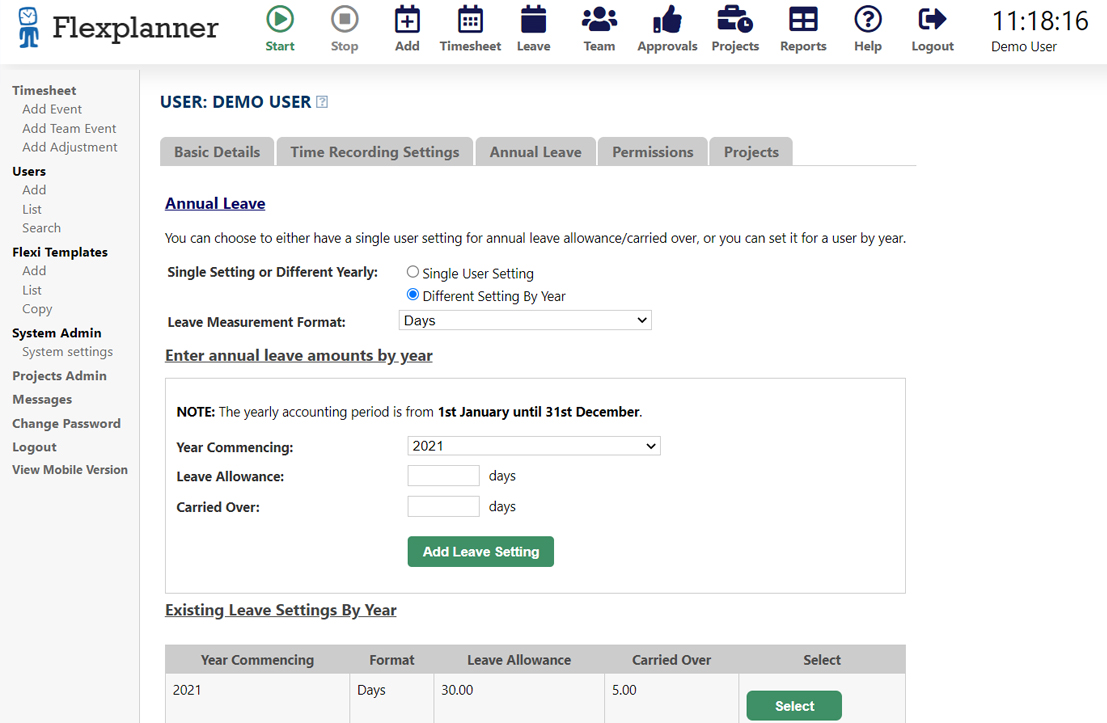Open Add Team Event in the sidebar
Screen dimensions: 1107x723
tap(69, 129)
